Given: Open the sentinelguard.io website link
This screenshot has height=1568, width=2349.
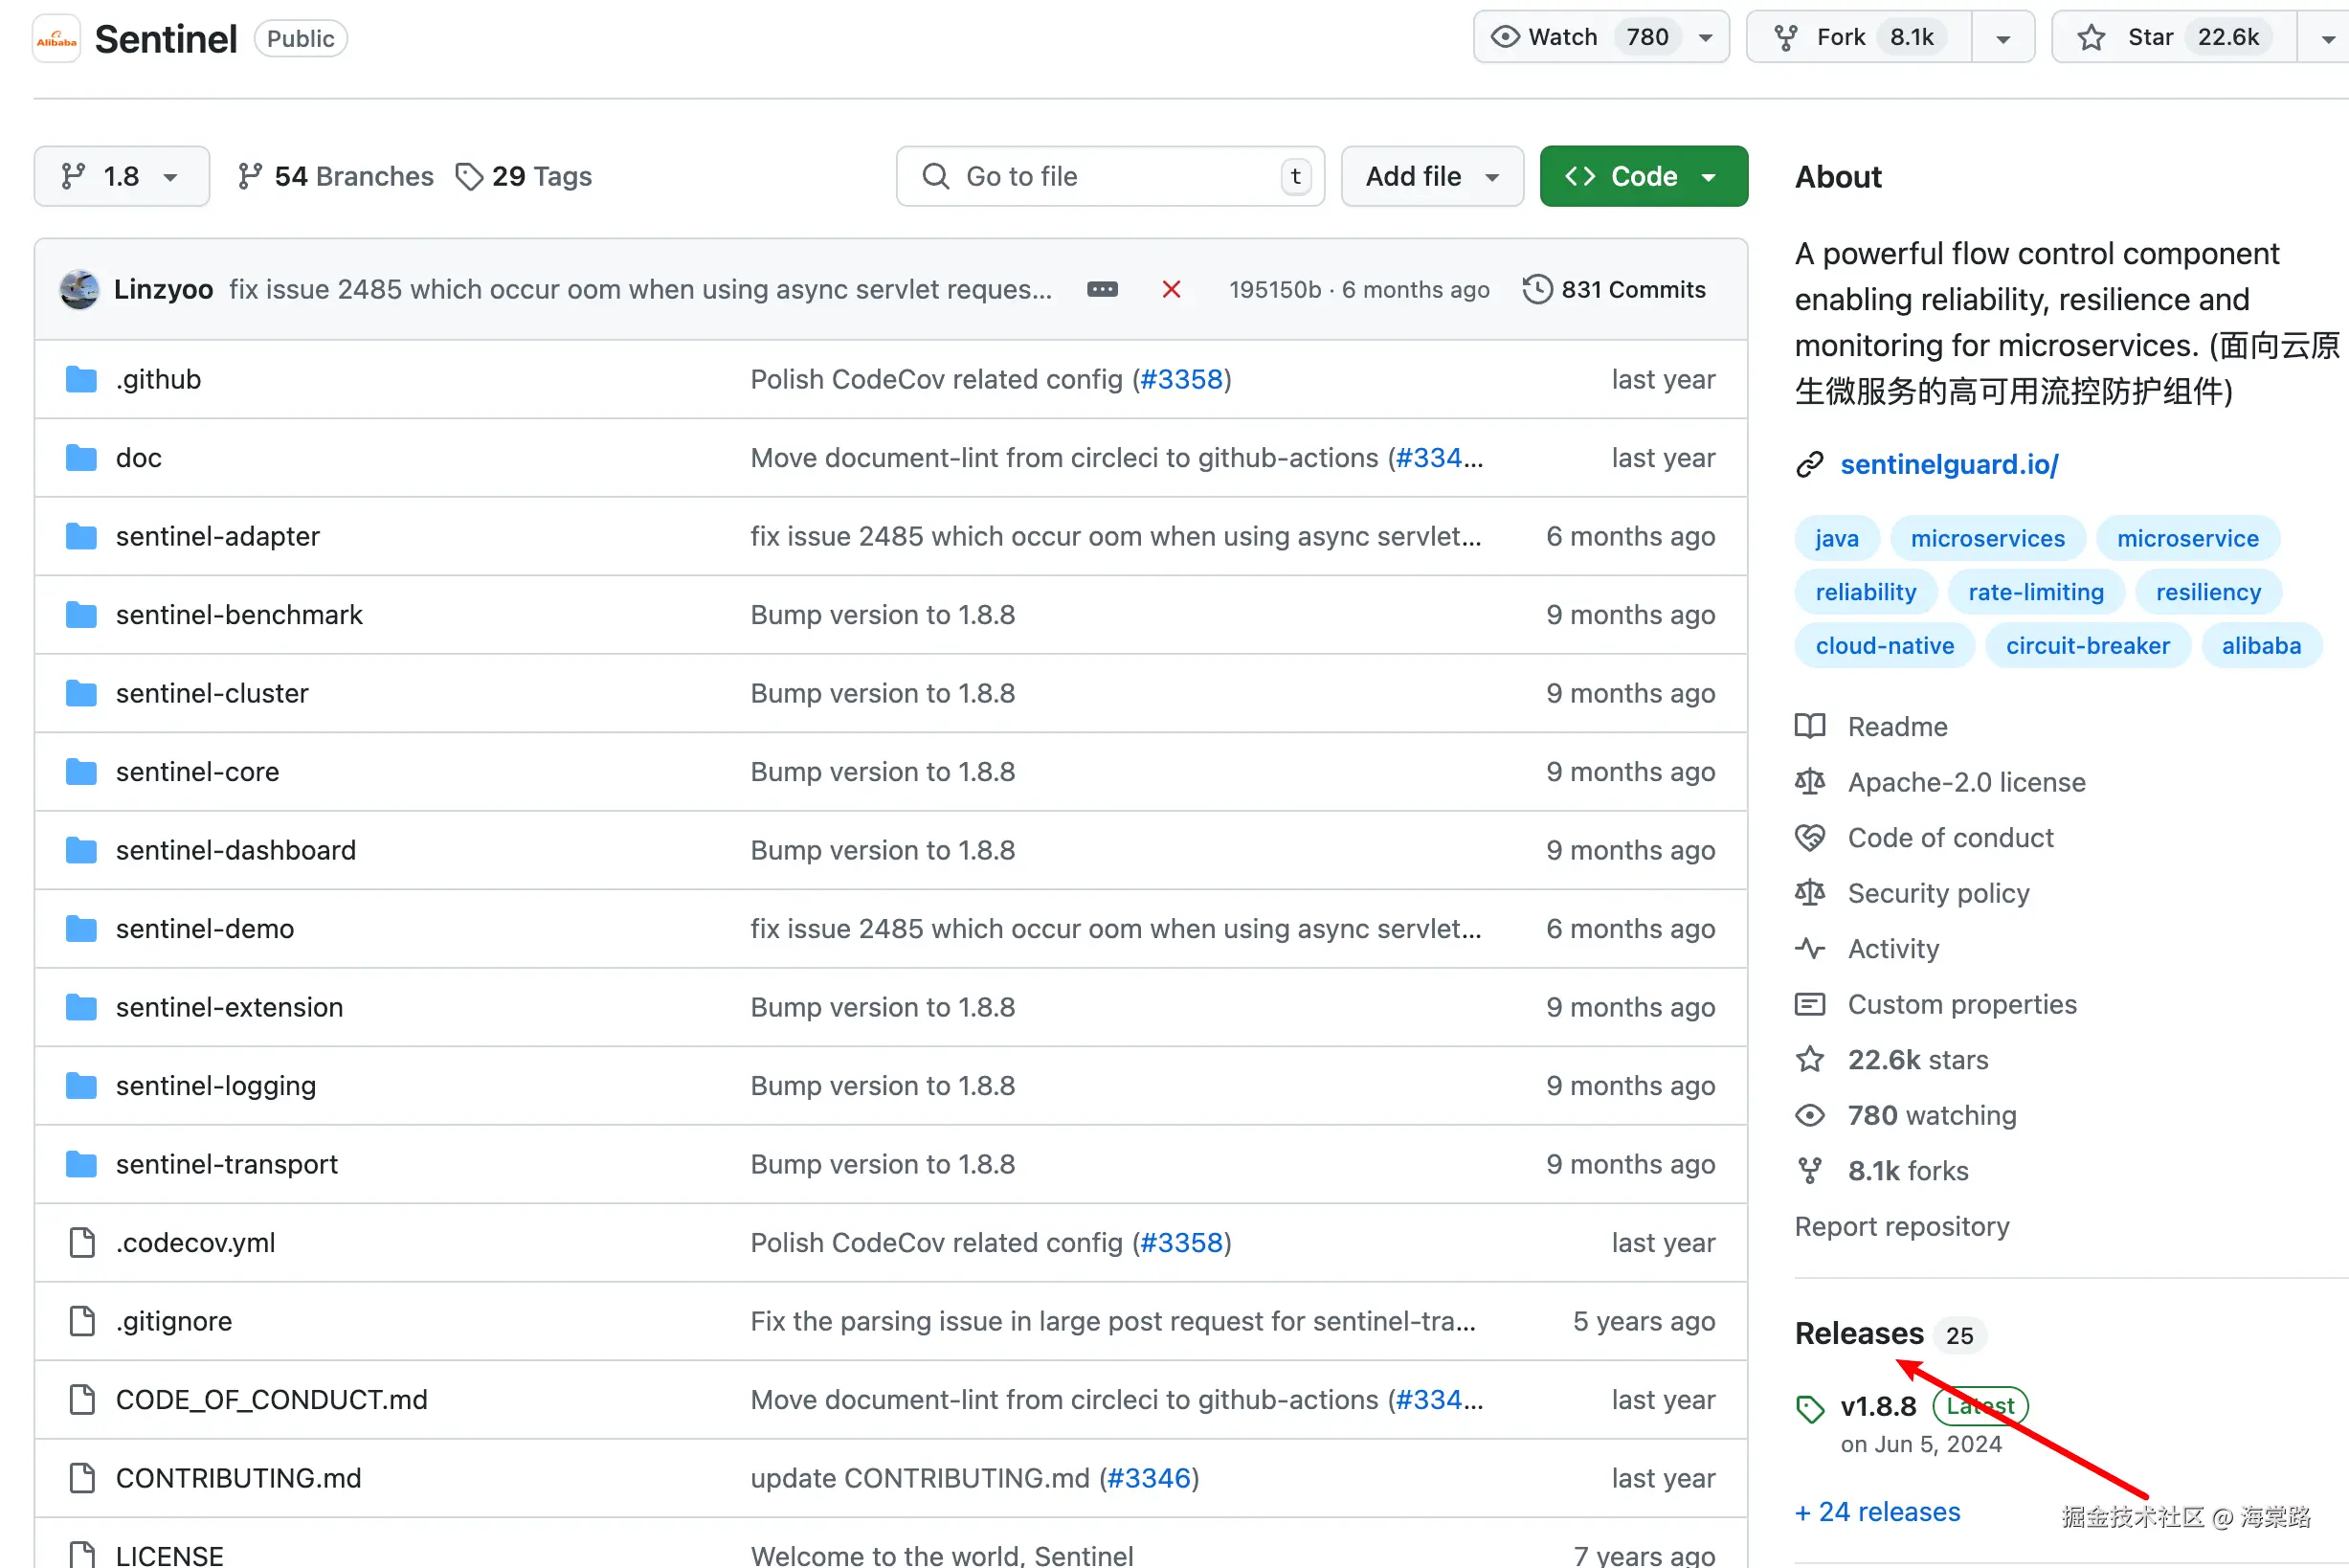Looking at the screenshot, I should click(x=1948, y=465).
